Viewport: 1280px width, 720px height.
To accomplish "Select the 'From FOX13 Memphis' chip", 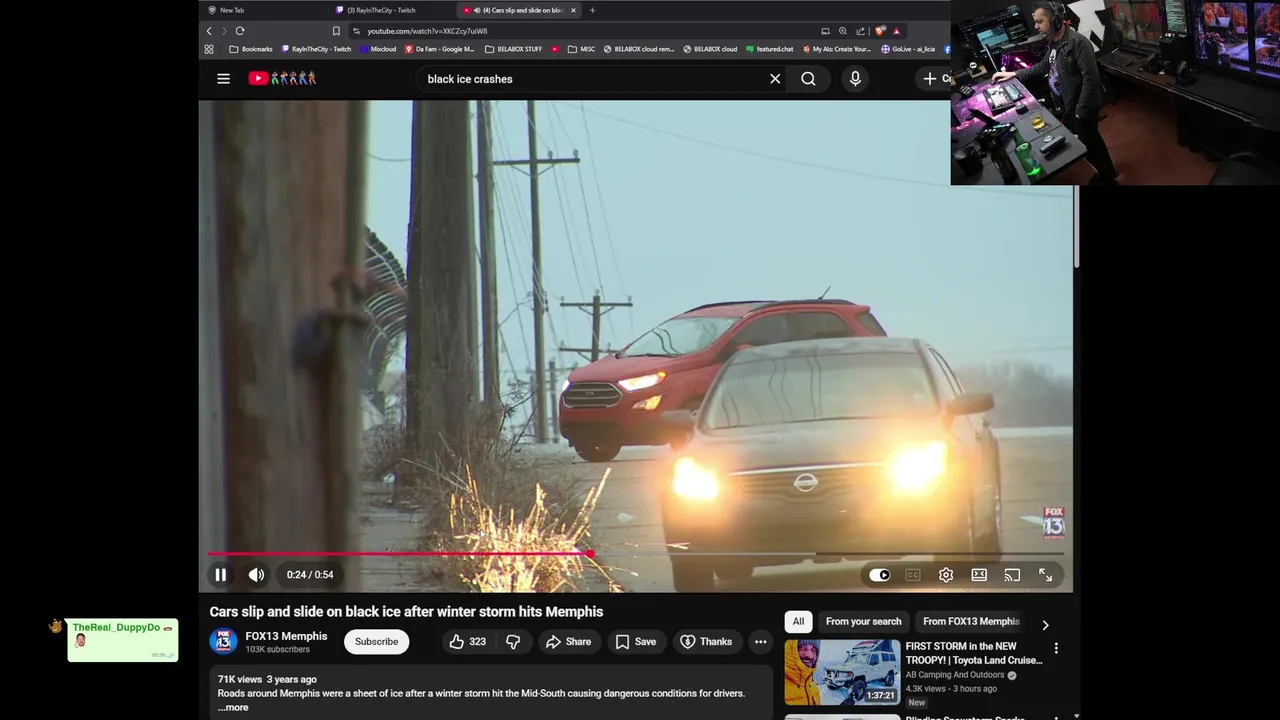I will pos(970,621).
